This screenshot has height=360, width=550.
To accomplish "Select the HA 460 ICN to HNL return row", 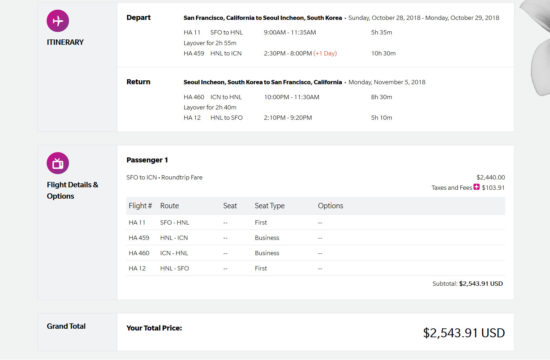I will (288, 97).
